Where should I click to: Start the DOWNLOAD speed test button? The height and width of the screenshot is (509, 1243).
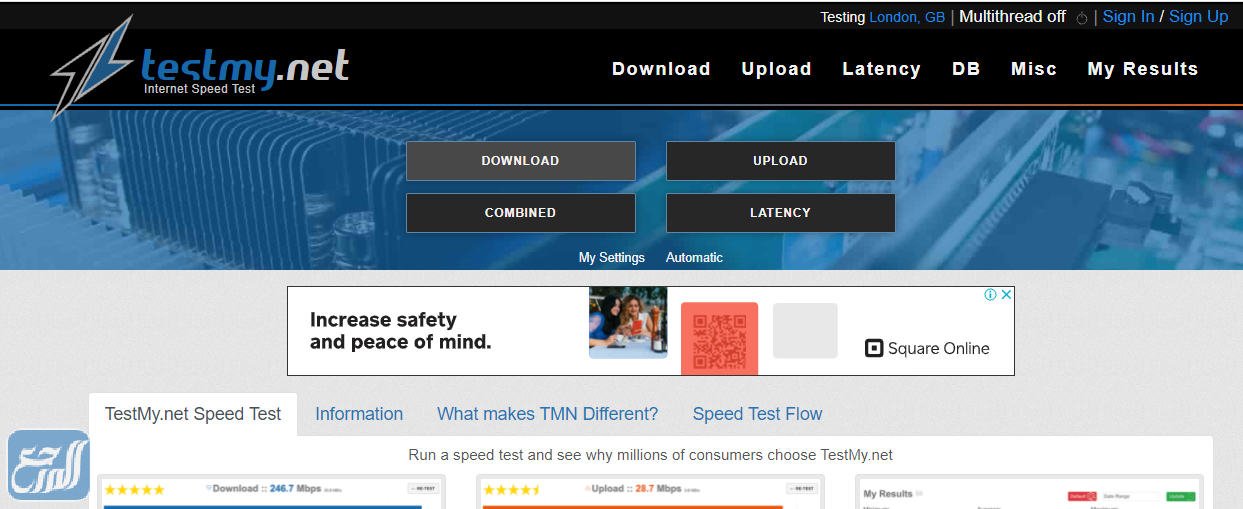[x=520, y=161]
